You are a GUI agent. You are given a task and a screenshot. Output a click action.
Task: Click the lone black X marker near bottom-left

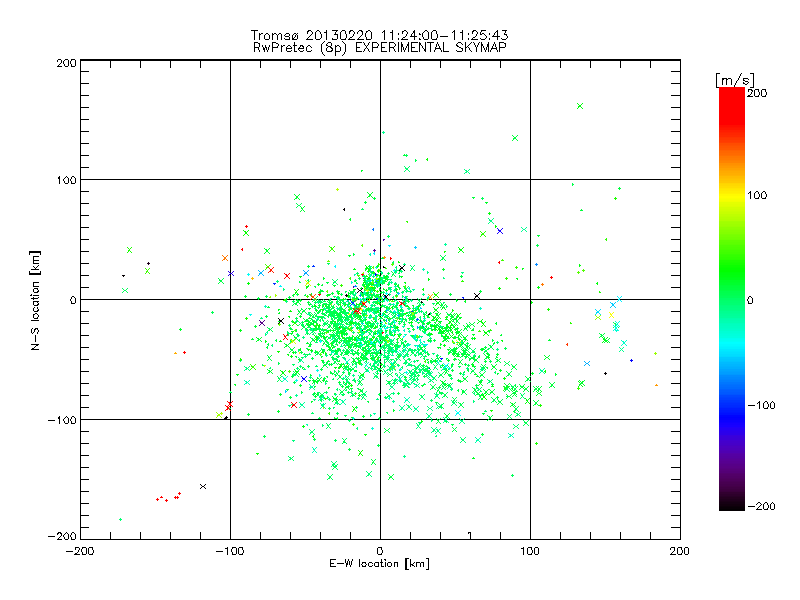coord(203,486)
